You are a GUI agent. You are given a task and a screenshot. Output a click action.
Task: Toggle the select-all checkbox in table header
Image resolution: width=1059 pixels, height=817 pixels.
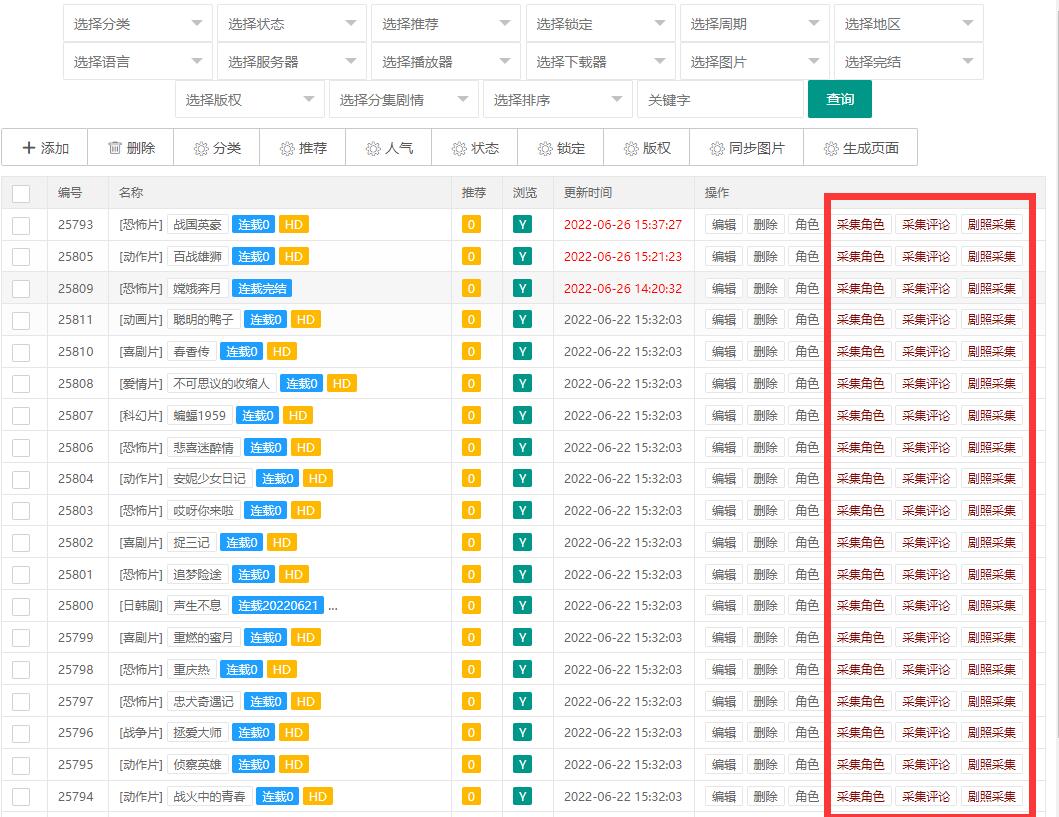pos(21,194)
